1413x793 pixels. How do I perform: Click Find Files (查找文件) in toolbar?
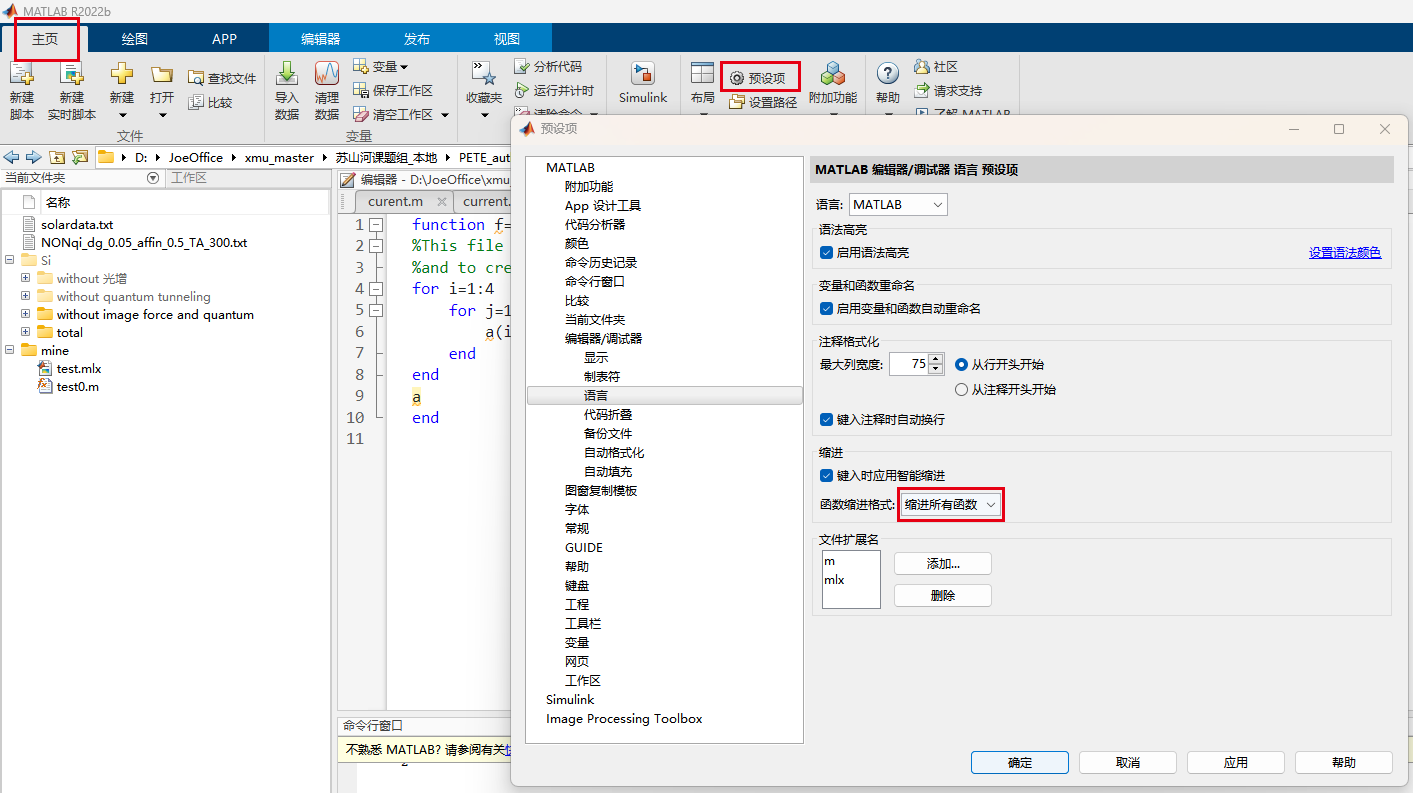222,78
